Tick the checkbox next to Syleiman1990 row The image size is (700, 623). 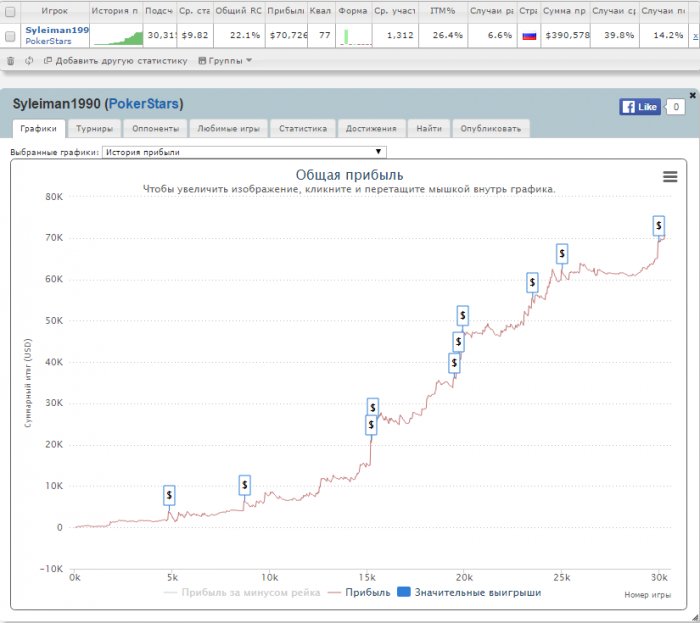pyautogui.click(x=10, y=36)
